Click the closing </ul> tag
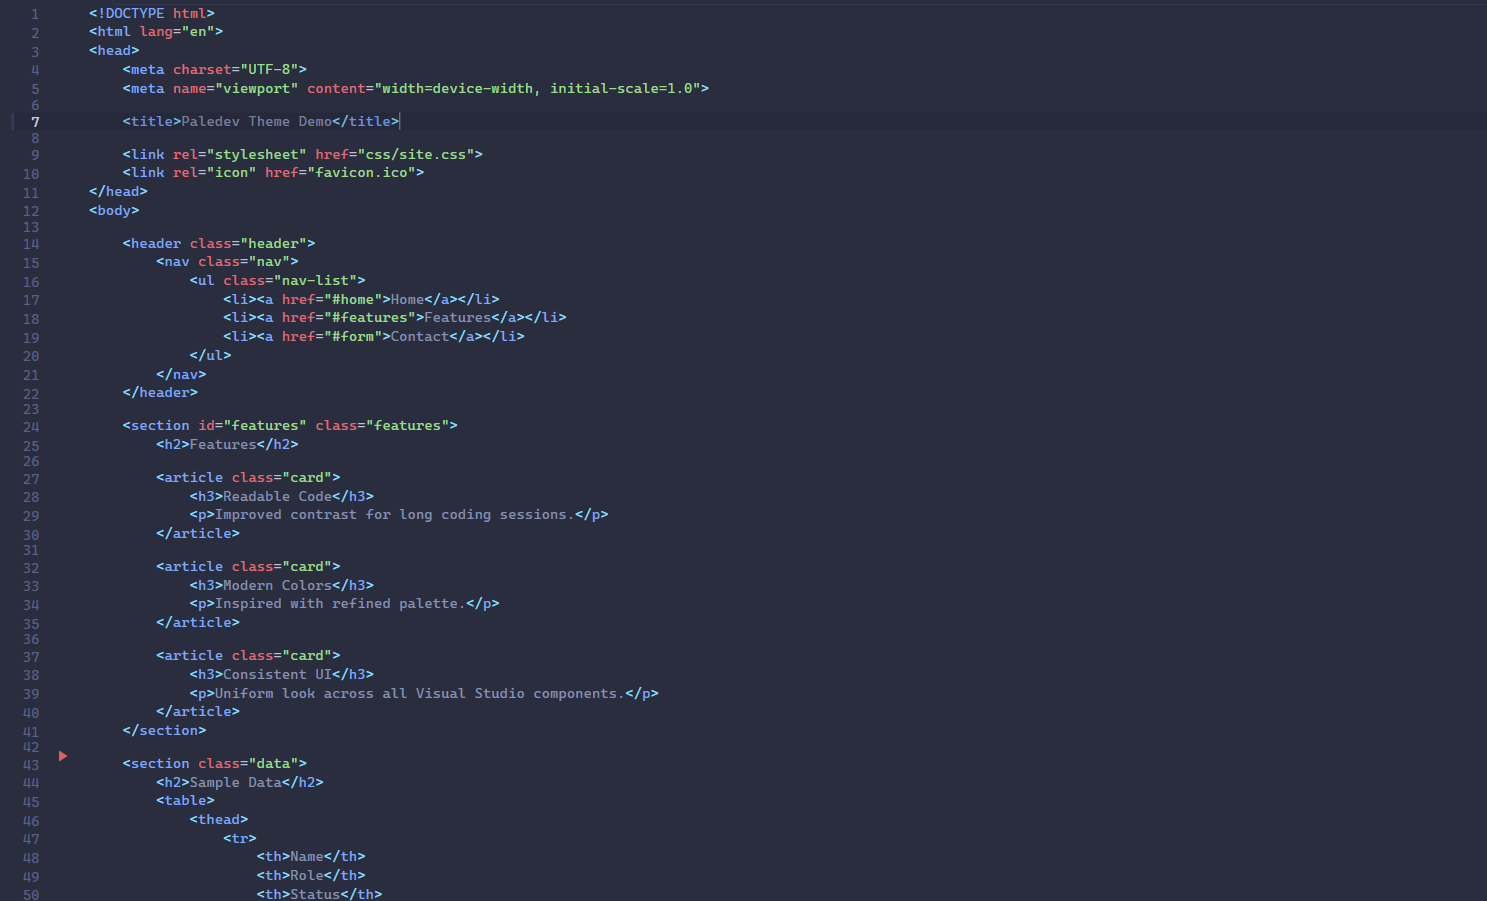 point(211,355)
